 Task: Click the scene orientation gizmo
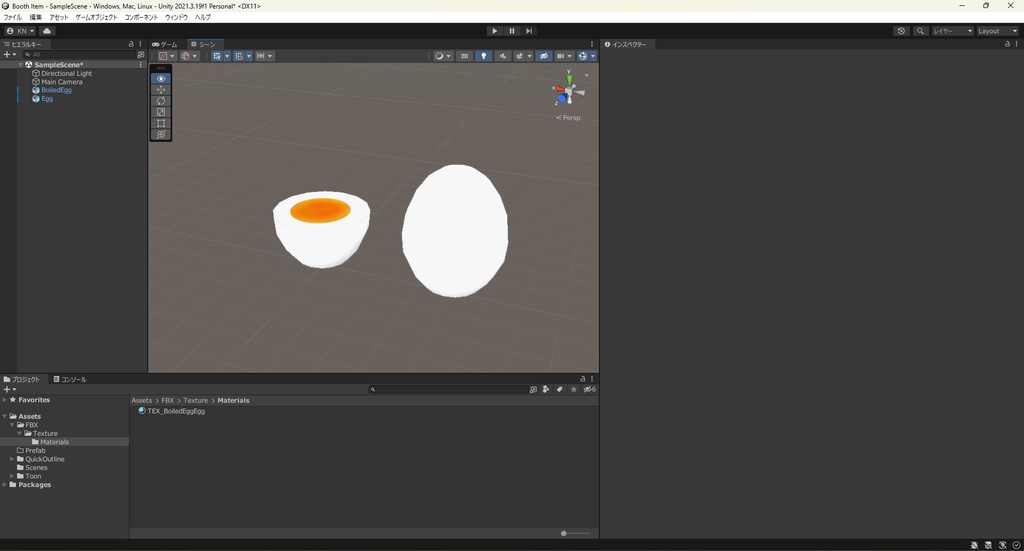[x=569, y=92]
